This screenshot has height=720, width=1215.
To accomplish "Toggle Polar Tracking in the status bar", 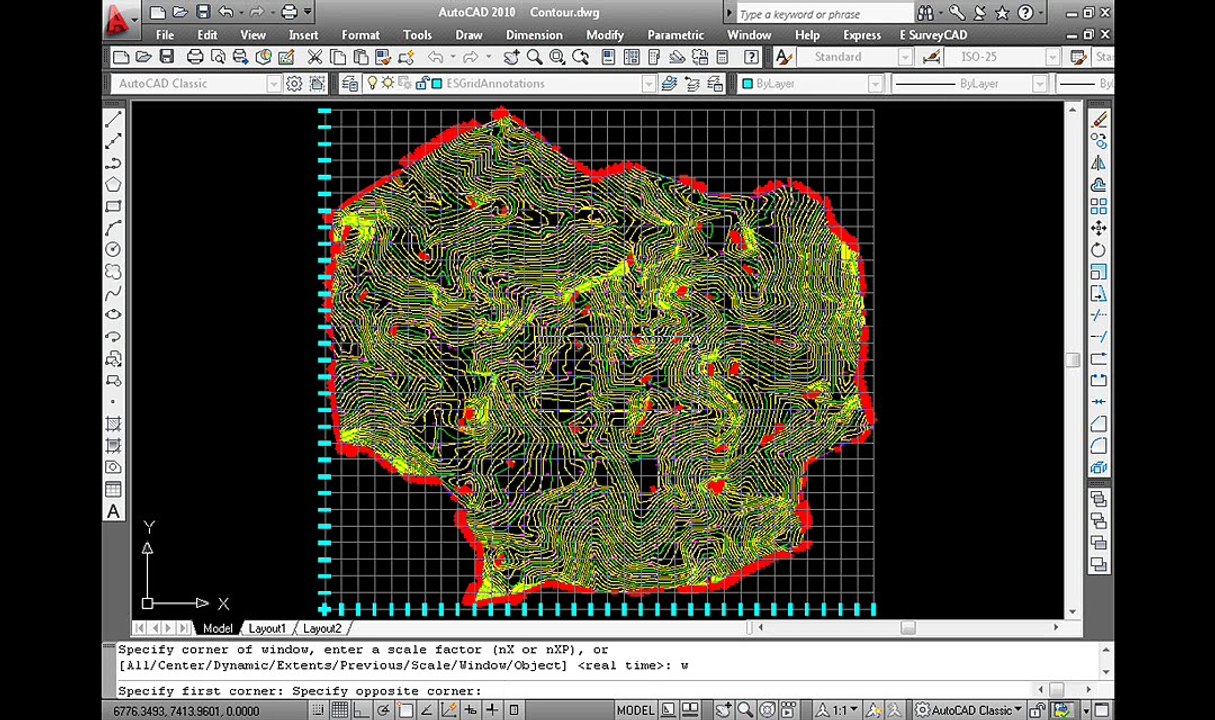I will pos(383,710).
